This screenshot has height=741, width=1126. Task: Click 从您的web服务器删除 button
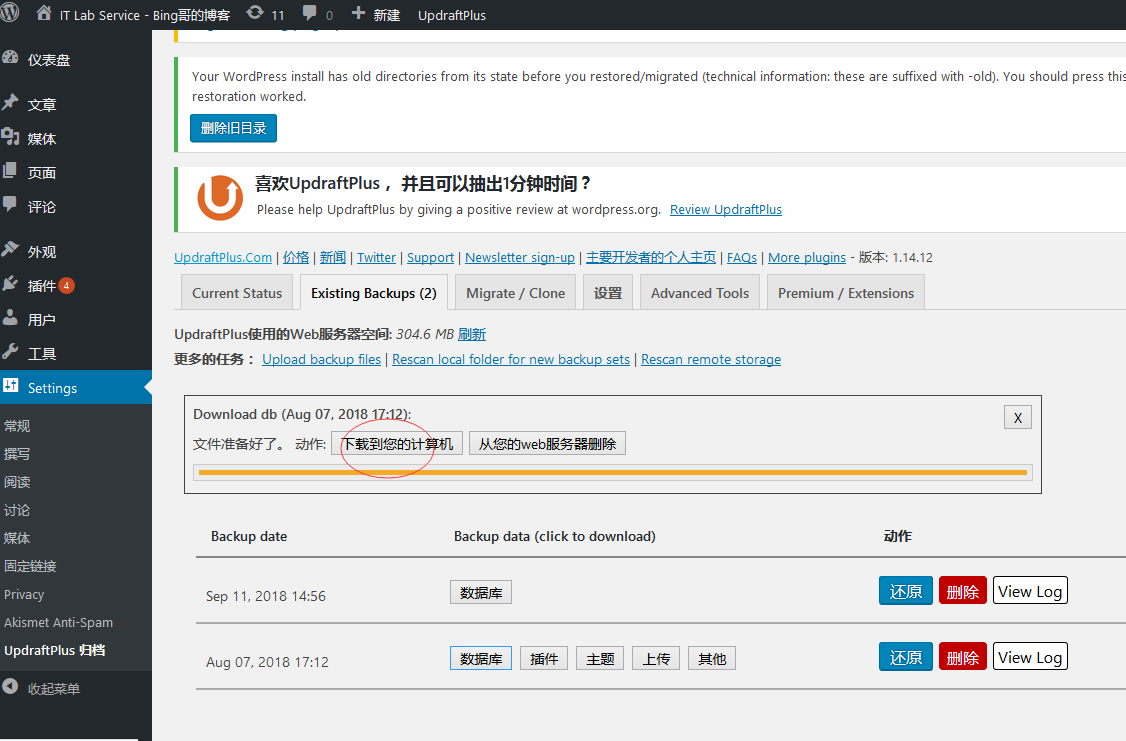547,444
